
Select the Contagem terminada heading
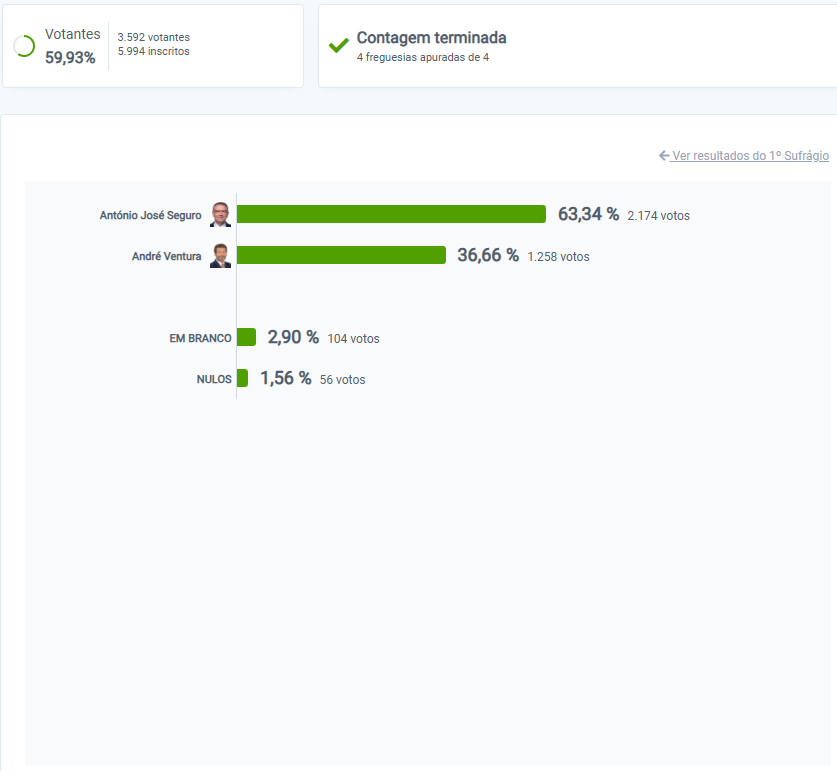pos(431,38)
